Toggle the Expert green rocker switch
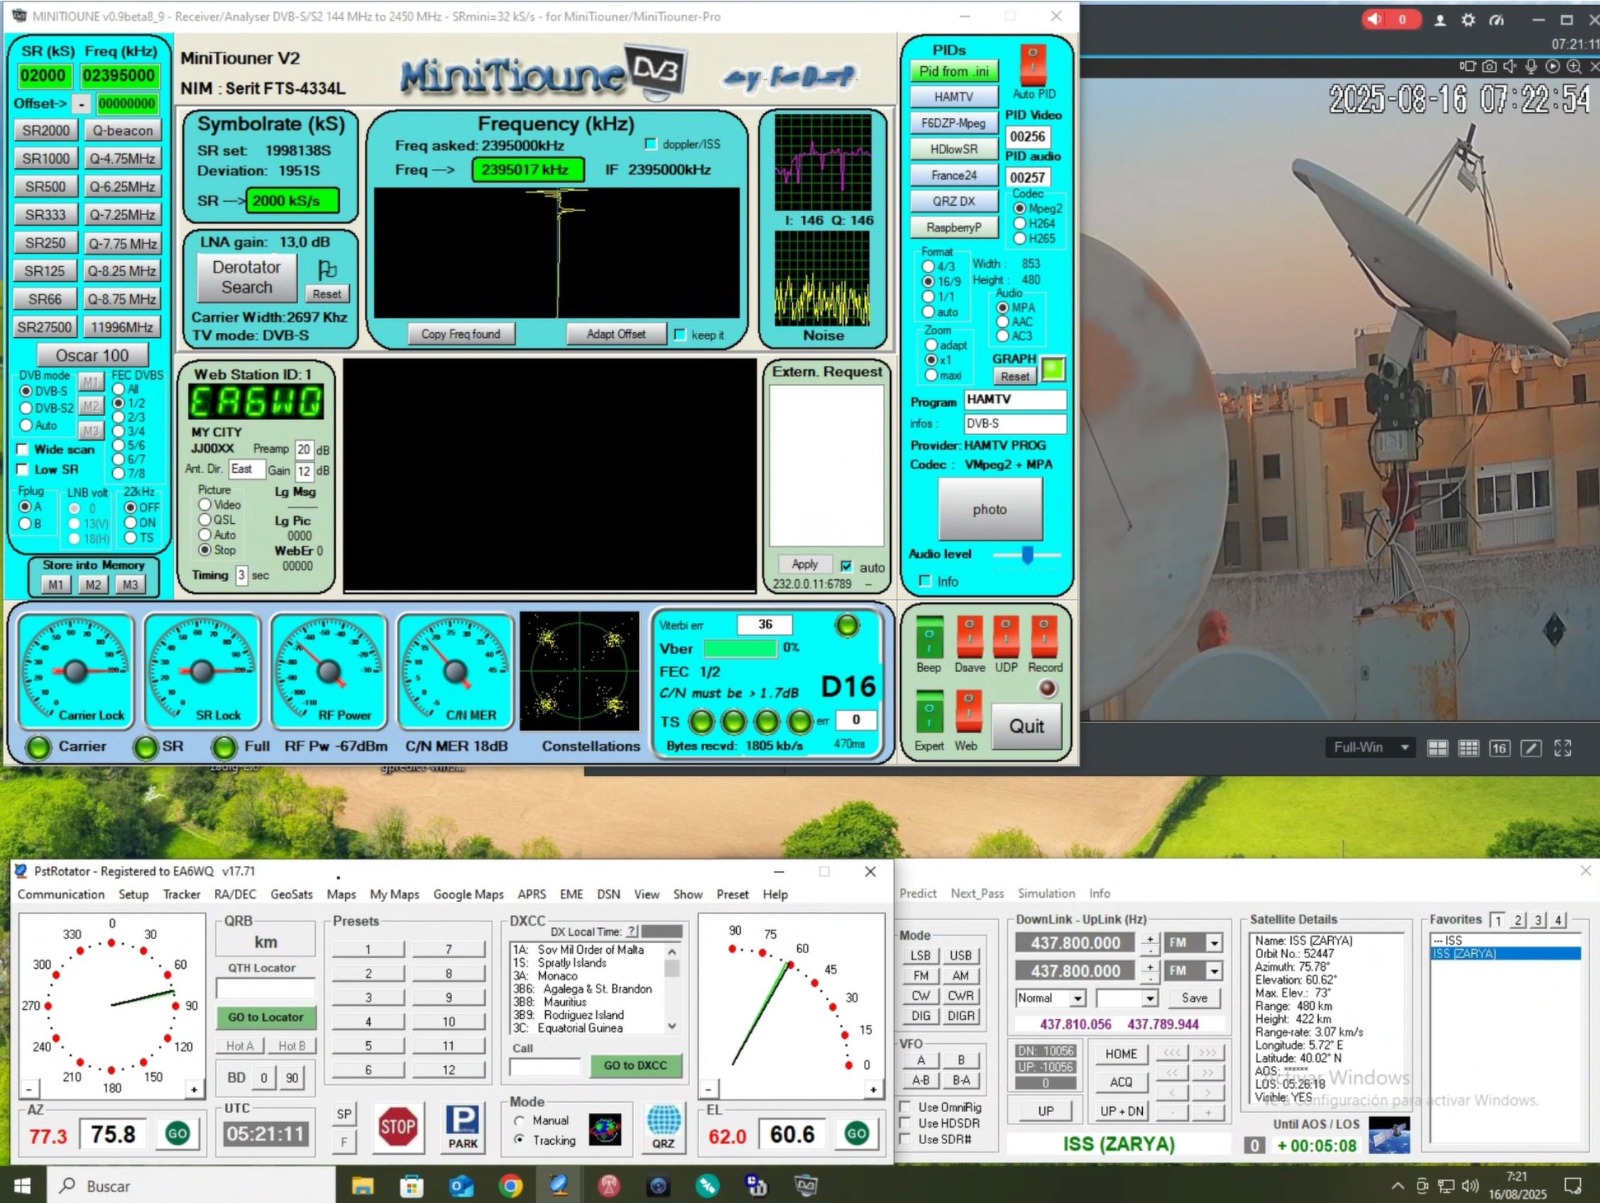The height and width of the screenshot is (1203, 1600). click(x=929, y=713)
